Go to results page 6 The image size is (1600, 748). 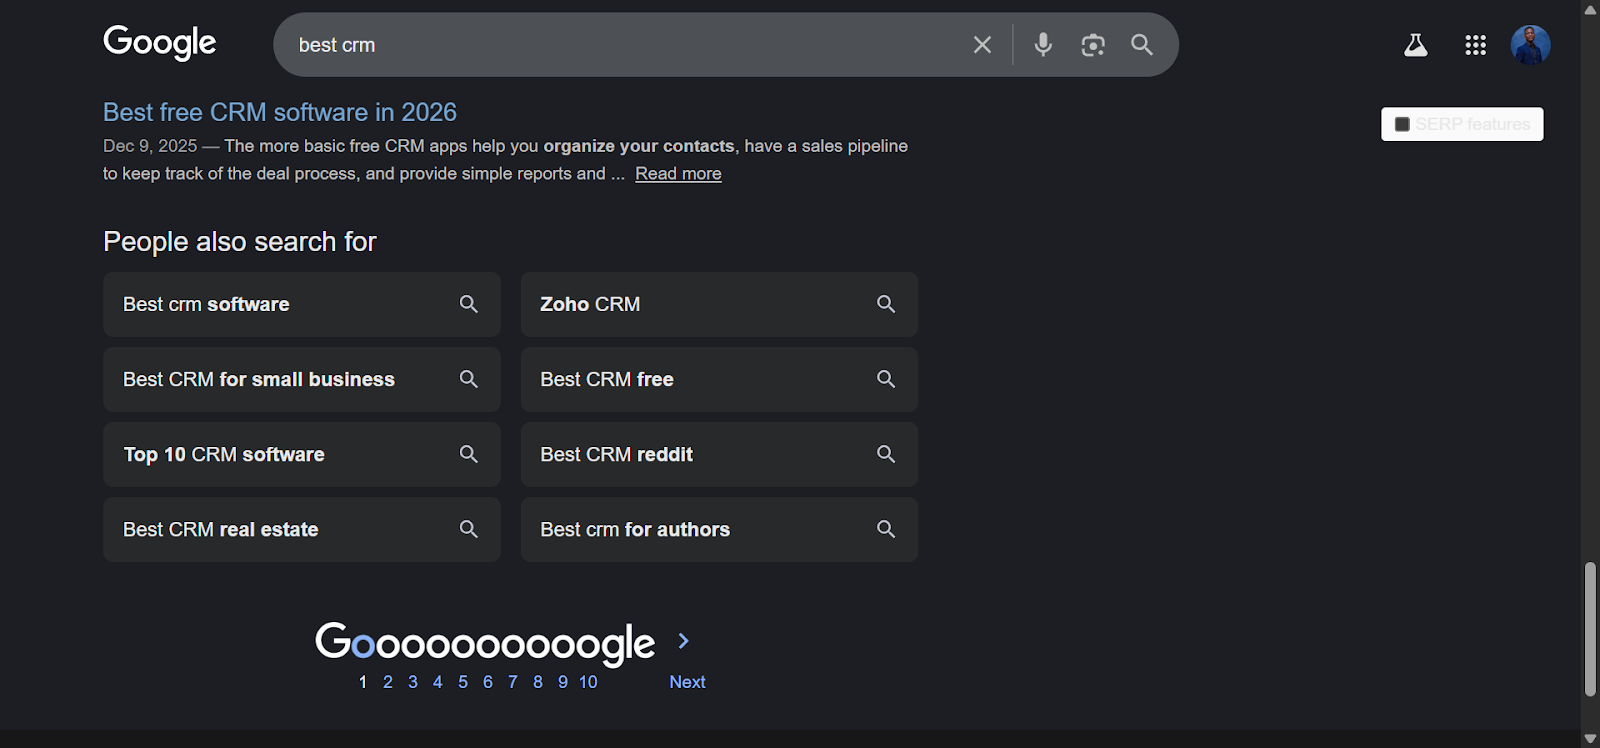click(x=488, y=682)
